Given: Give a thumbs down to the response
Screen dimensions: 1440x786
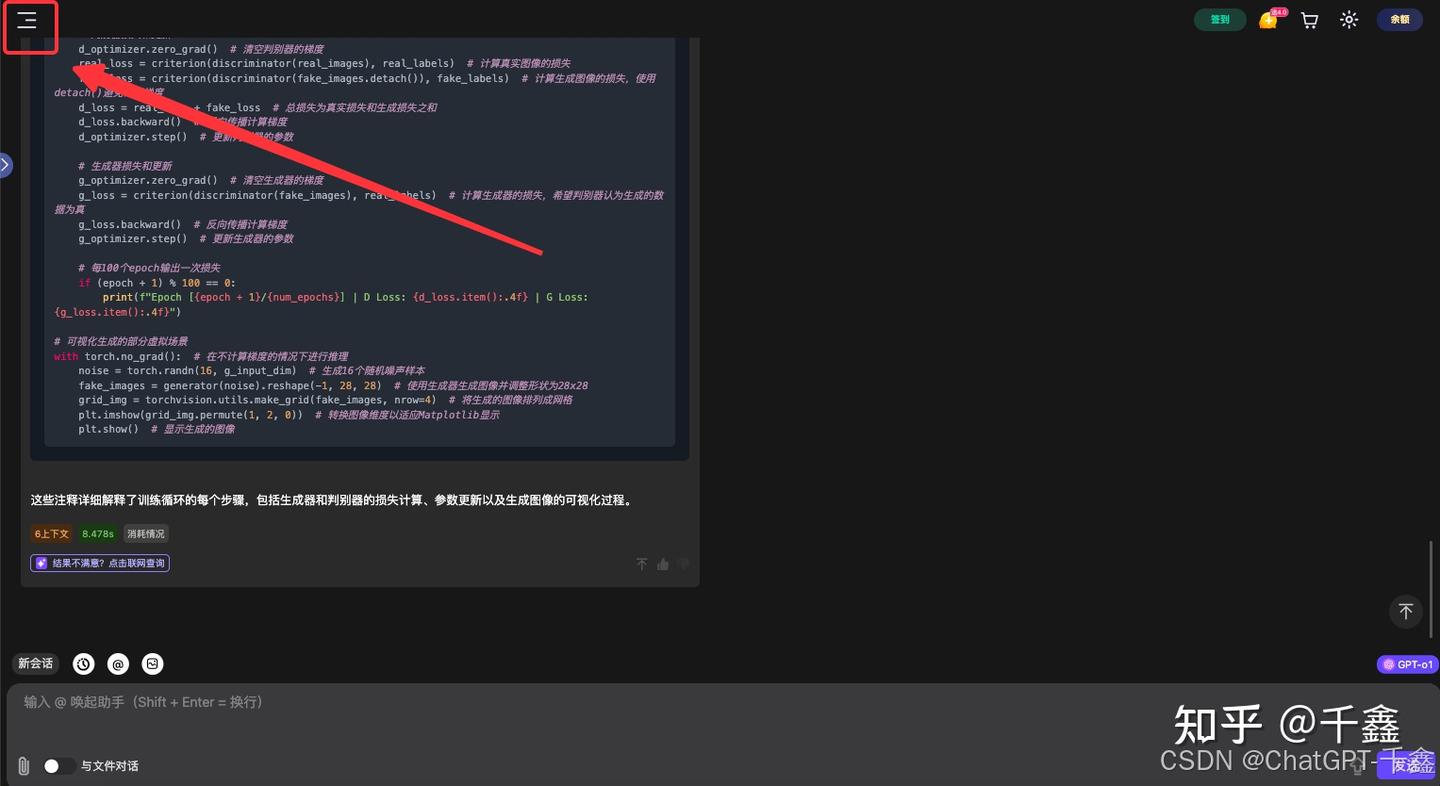Looking at the screenshot, I should [684, 563].
